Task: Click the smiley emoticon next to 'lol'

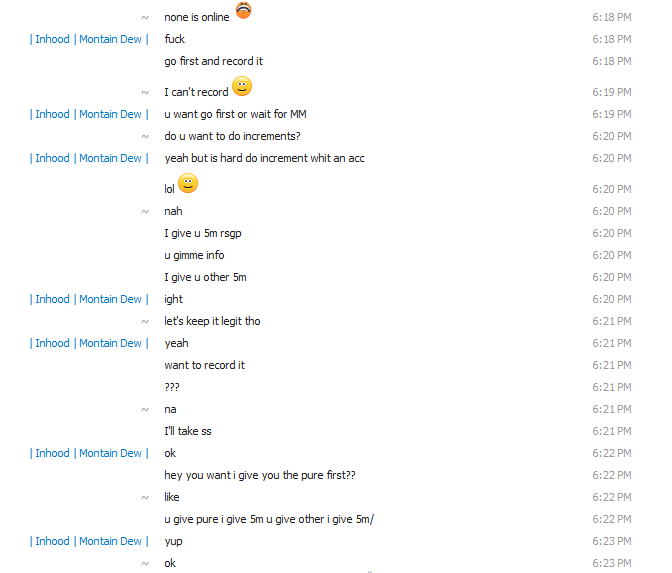Action: point(188,183)
